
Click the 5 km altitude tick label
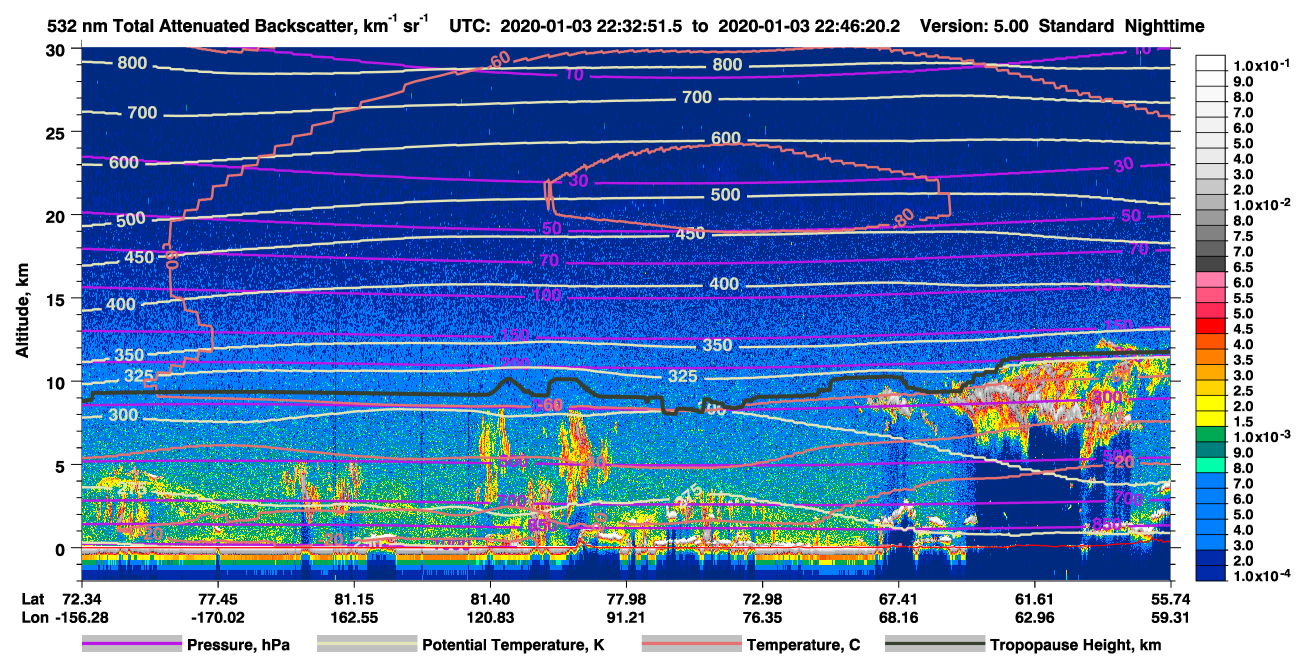pyautogui.click(x=61, y=465)
